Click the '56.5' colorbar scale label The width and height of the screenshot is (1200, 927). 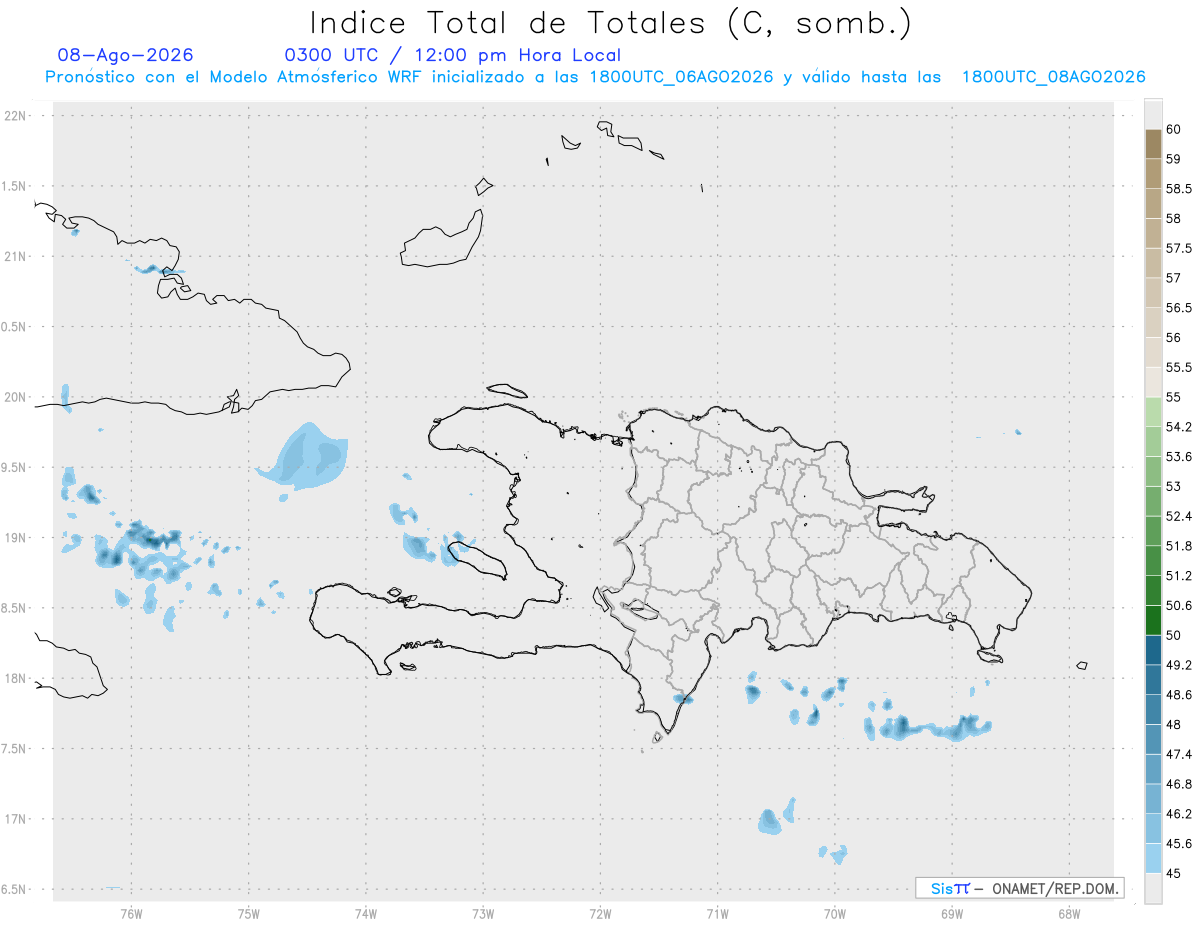pyautogui.click(x=1178, y=308)
